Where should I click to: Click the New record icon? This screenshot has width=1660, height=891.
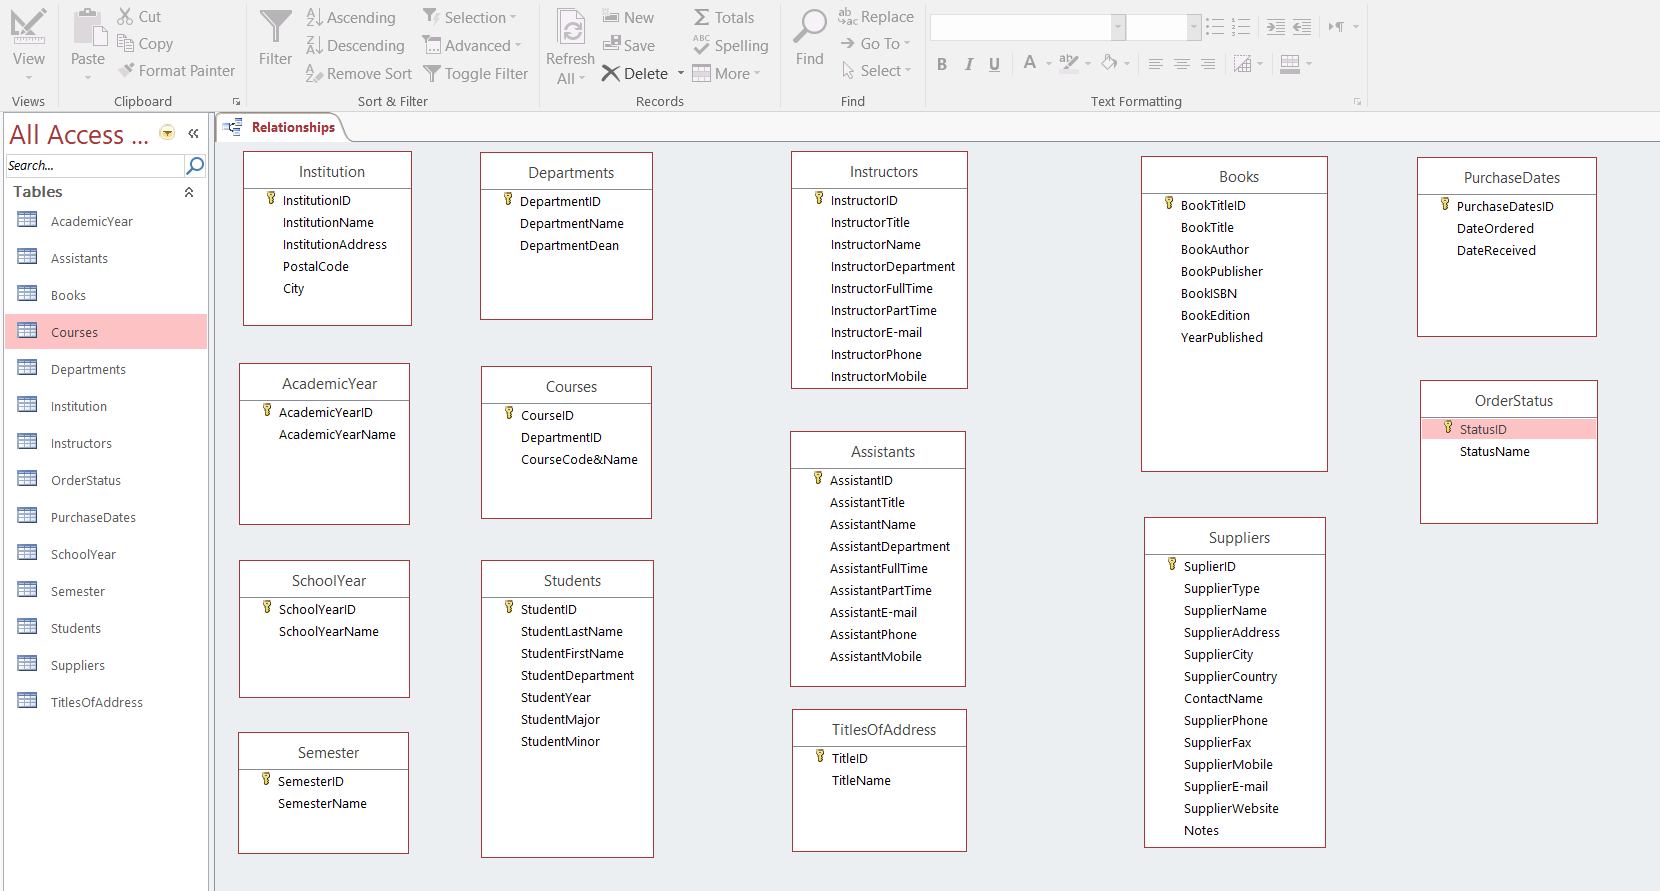pyautogui.click(x=611, y=16)
